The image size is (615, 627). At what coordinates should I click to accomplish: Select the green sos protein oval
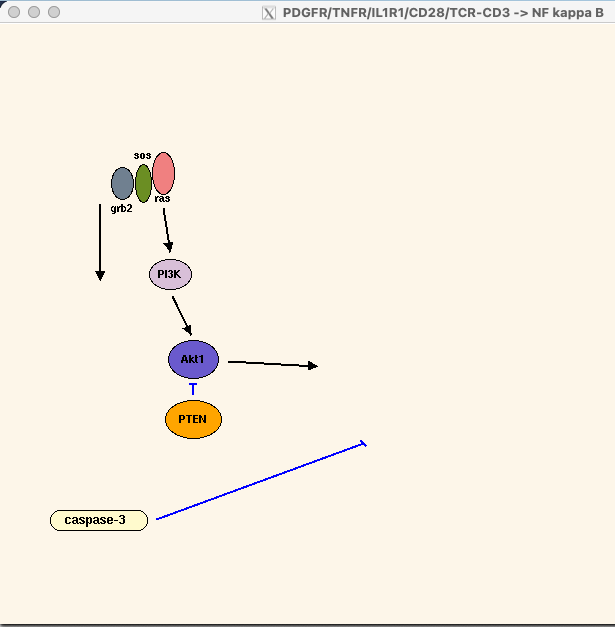(x=143, y=183)
